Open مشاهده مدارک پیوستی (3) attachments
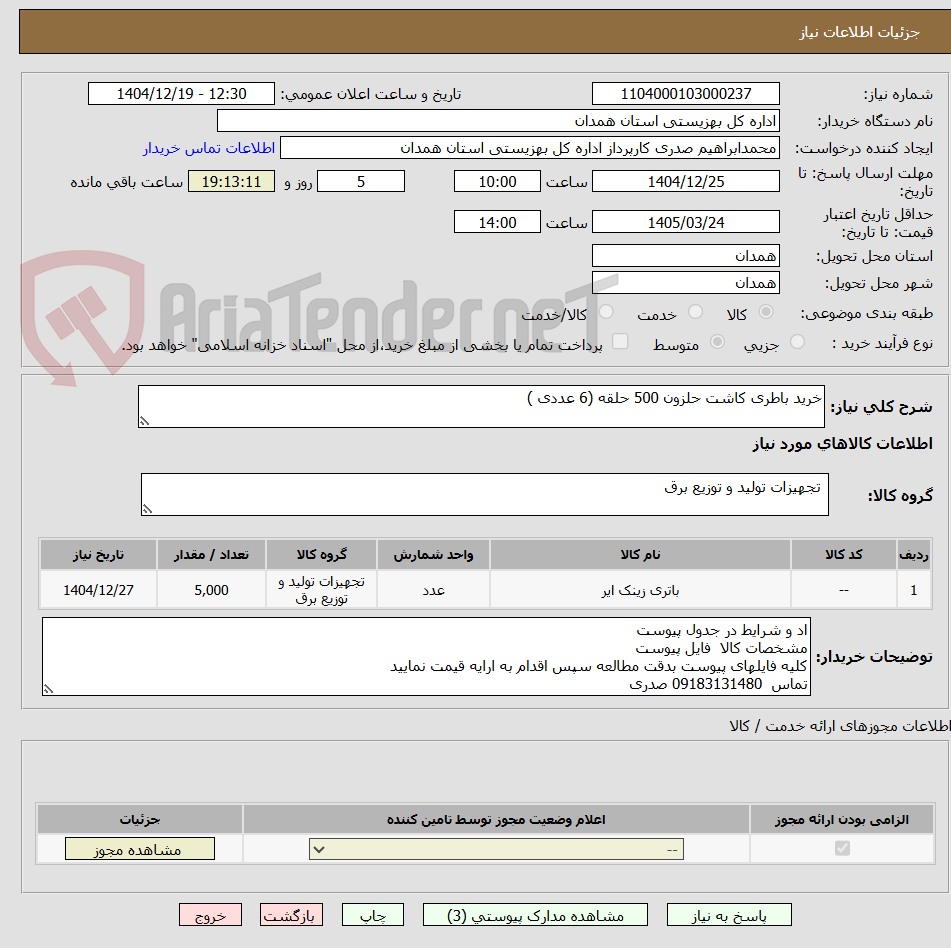 [x=535, y=915]
